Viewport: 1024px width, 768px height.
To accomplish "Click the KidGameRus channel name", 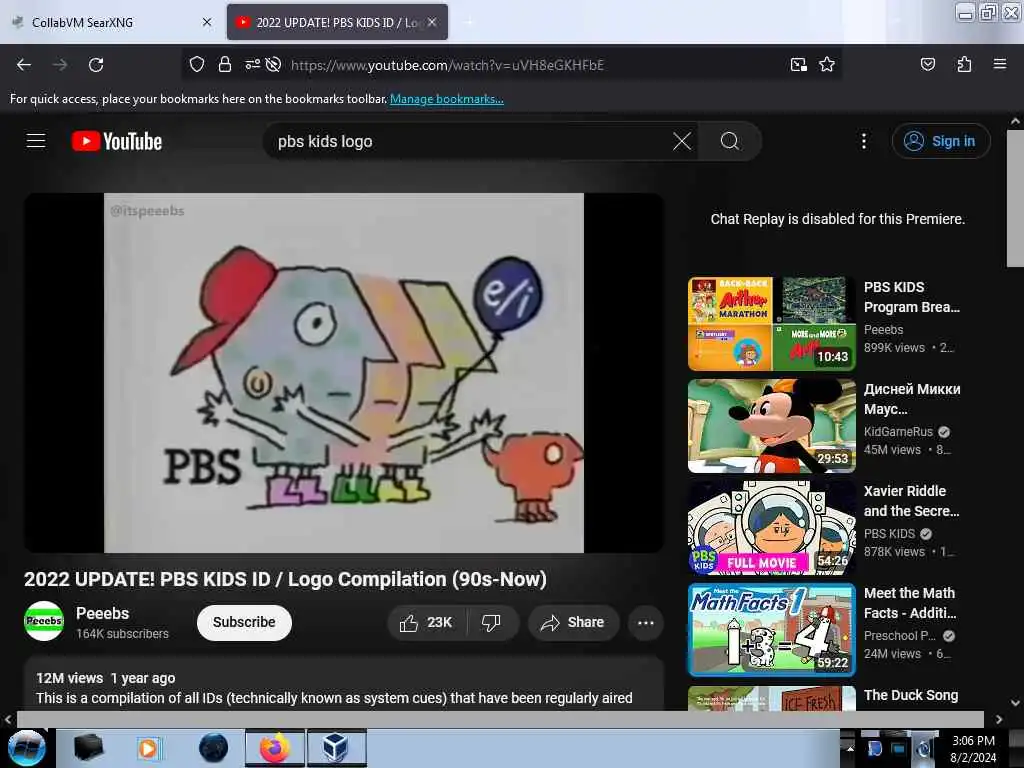I will [x=898, y=432].
